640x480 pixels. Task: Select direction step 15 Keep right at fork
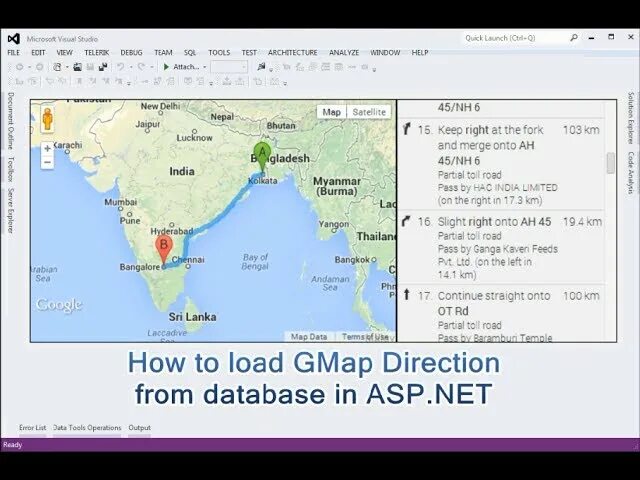pyautogui.click(x=501, y=164)
